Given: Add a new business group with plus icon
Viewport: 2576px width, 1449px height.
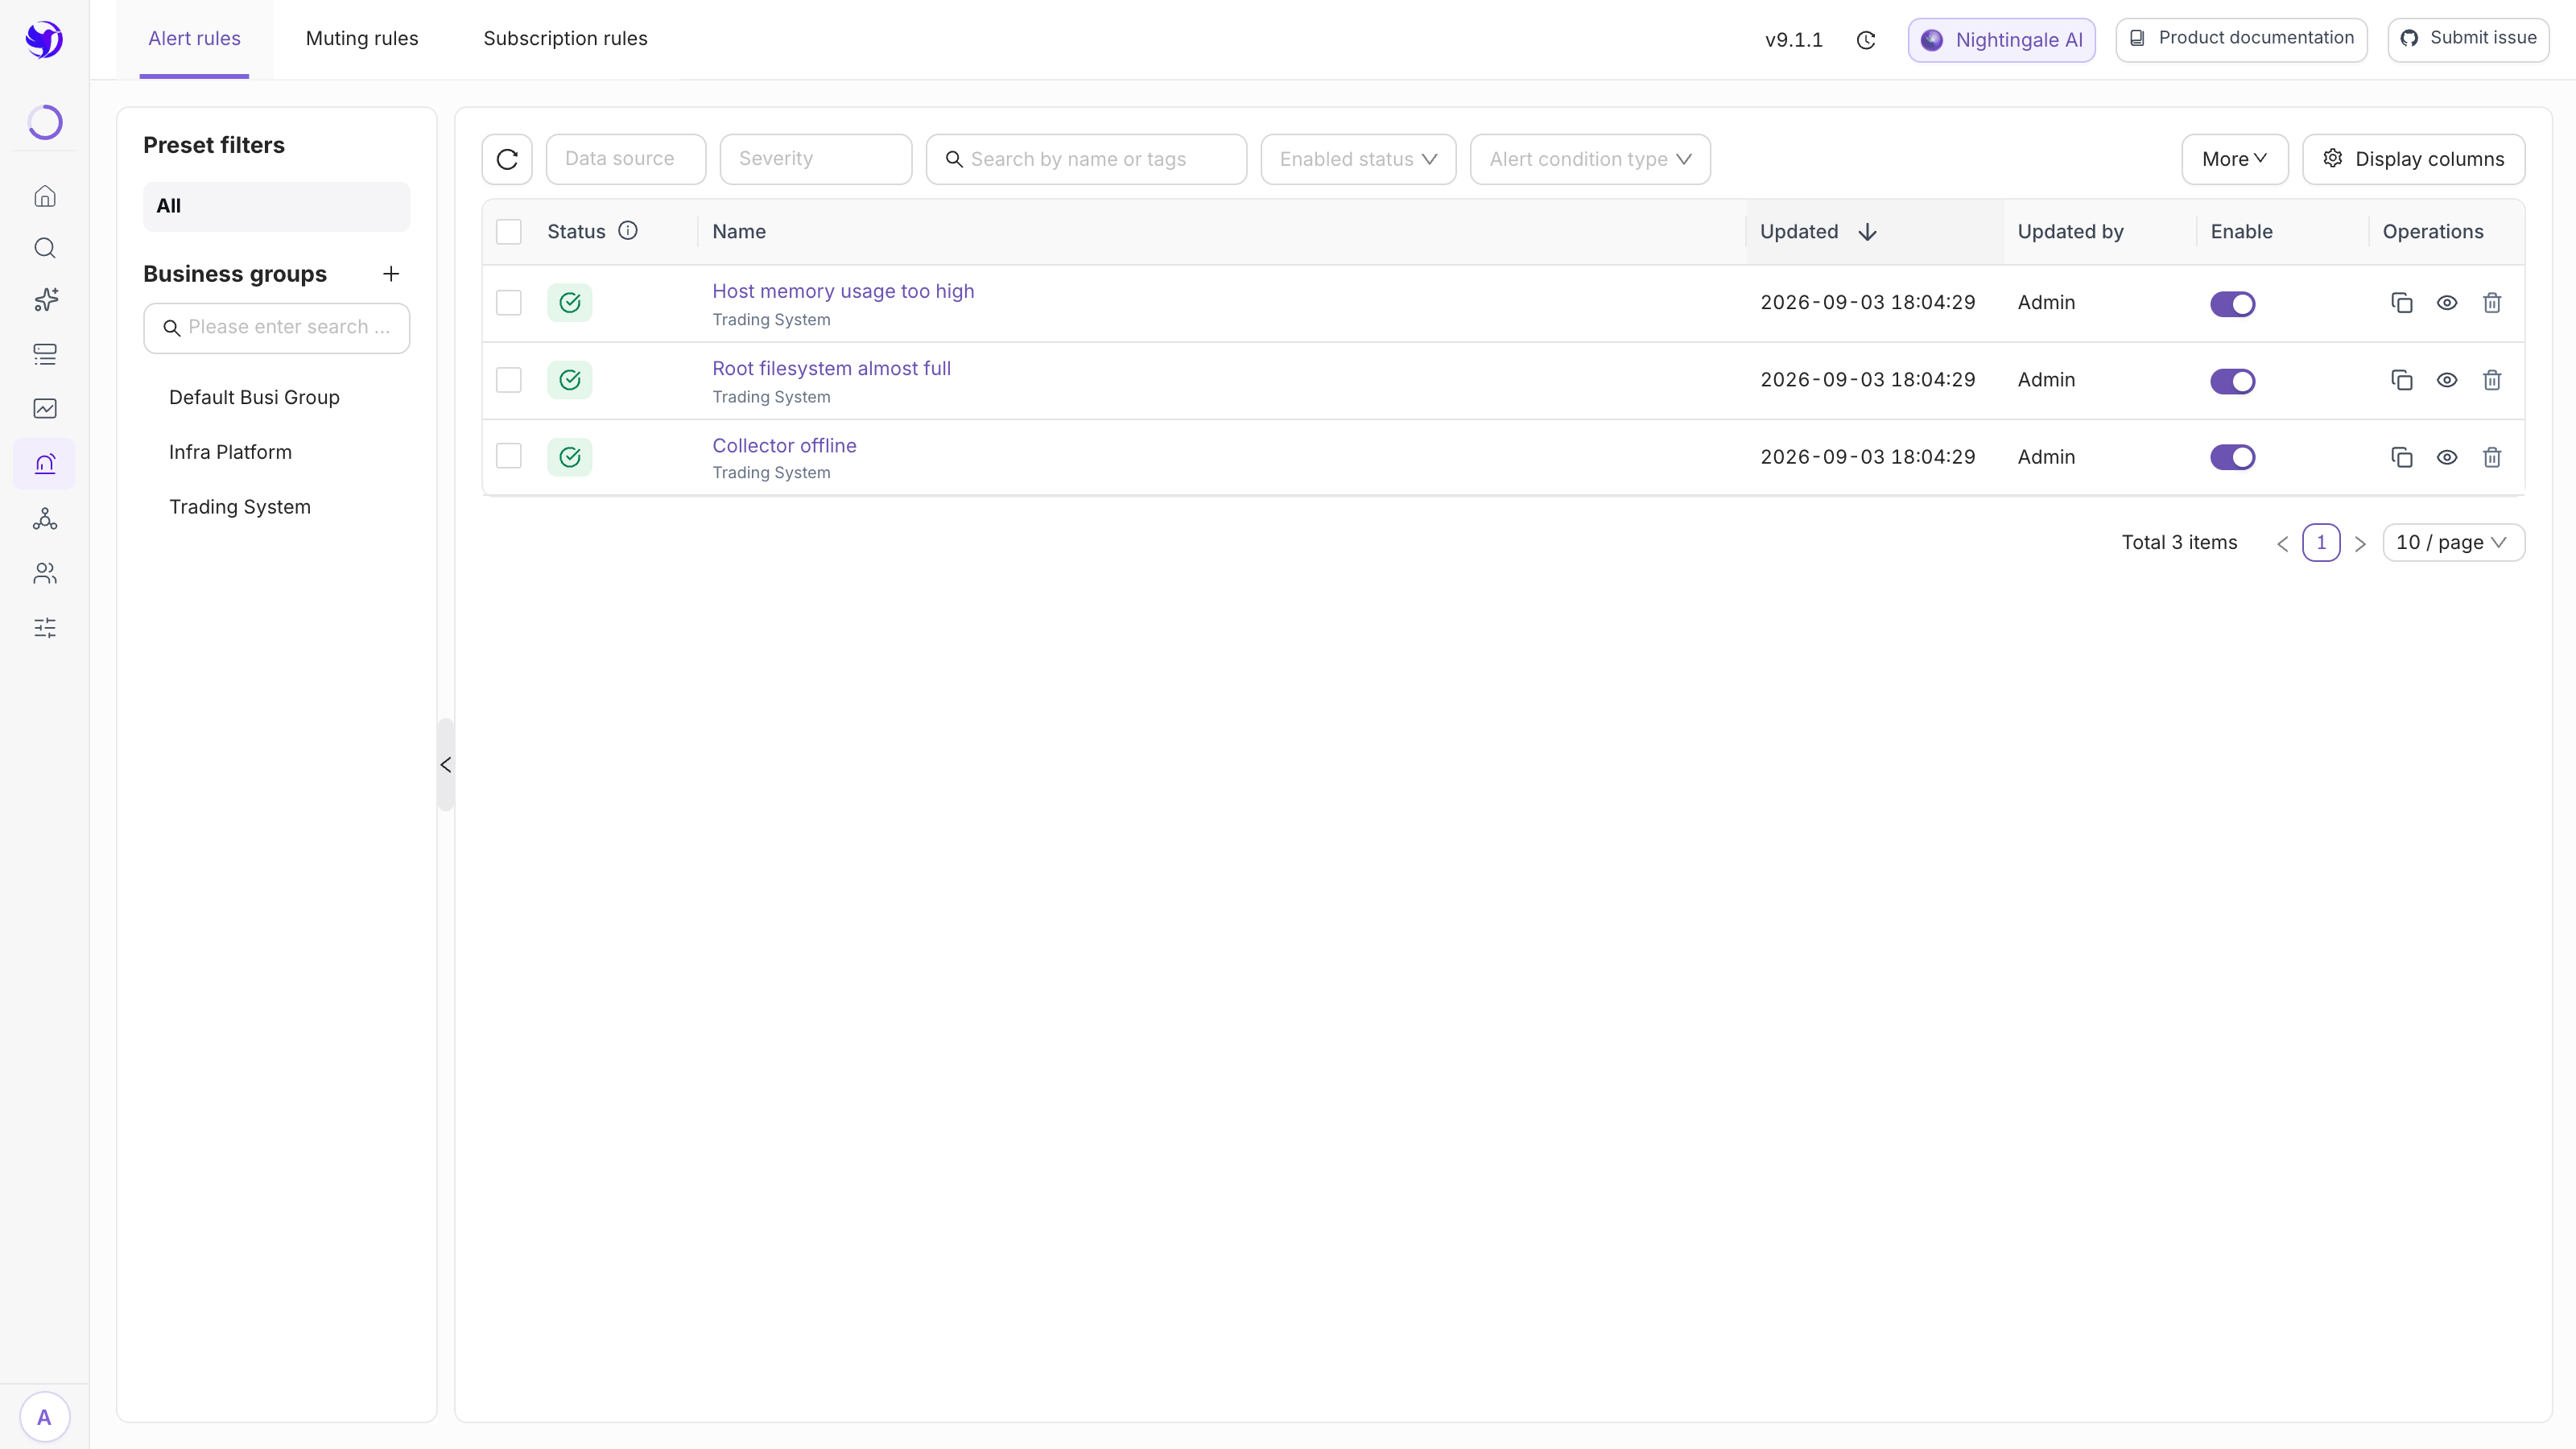Looking at the screenshot, I should point(391,274).
